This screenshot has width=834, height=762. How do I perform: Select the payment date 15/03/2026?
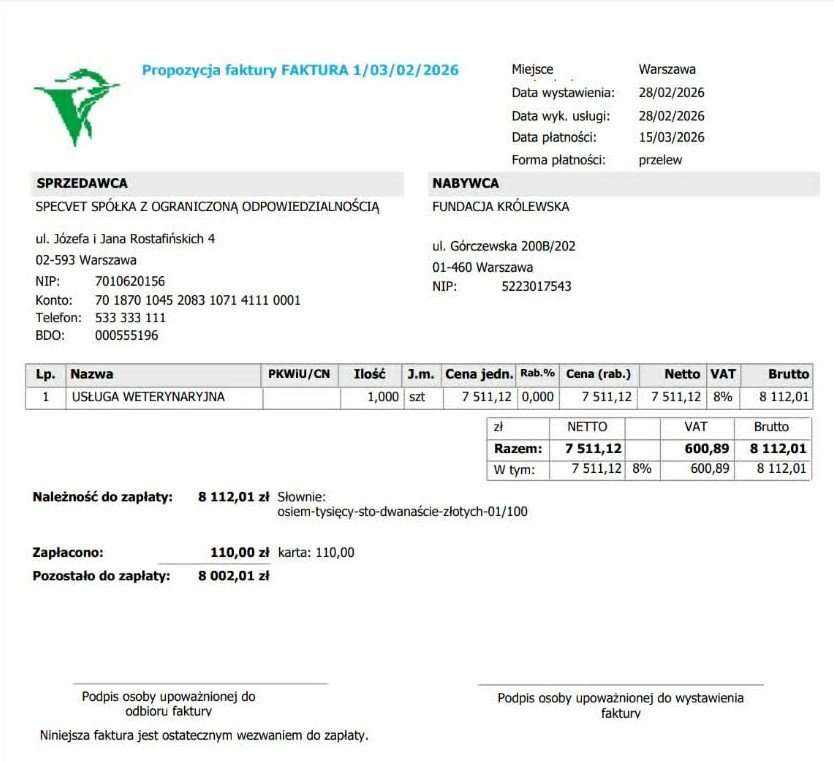click(x=671, y=138)
